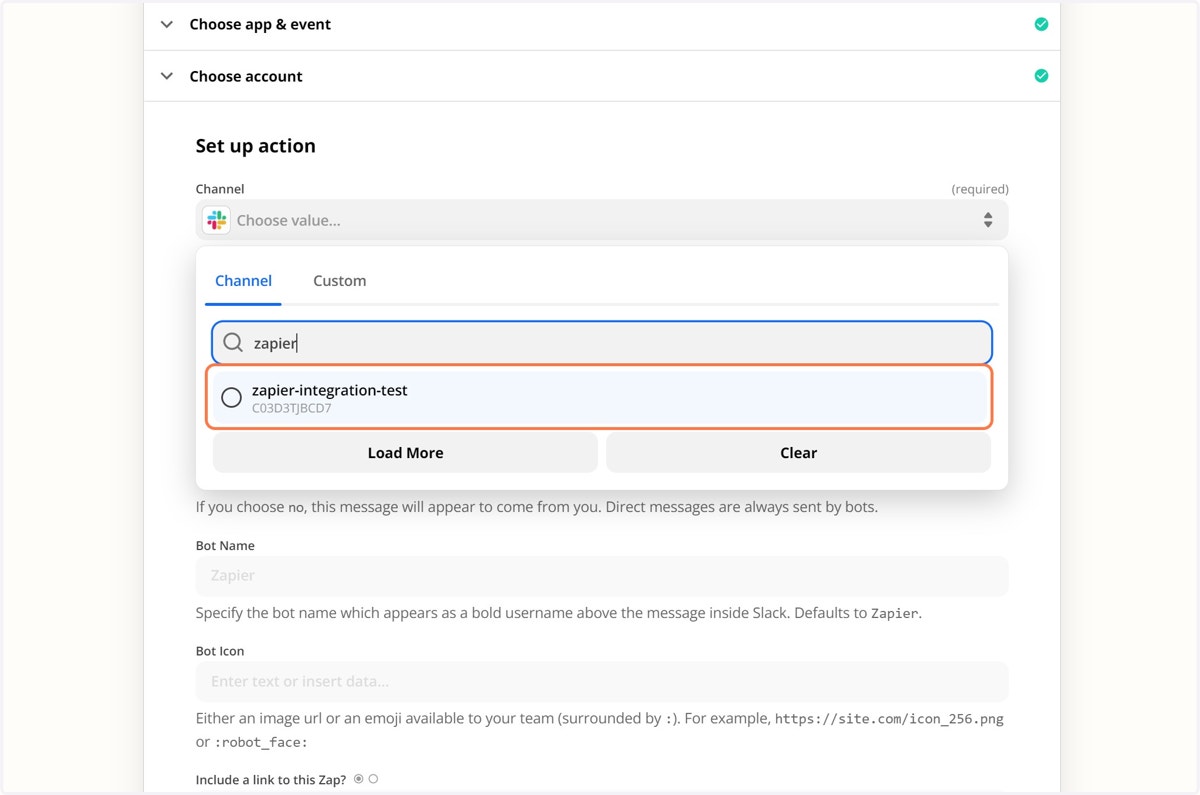Click the Bot Icon input field

pos(602,681)
